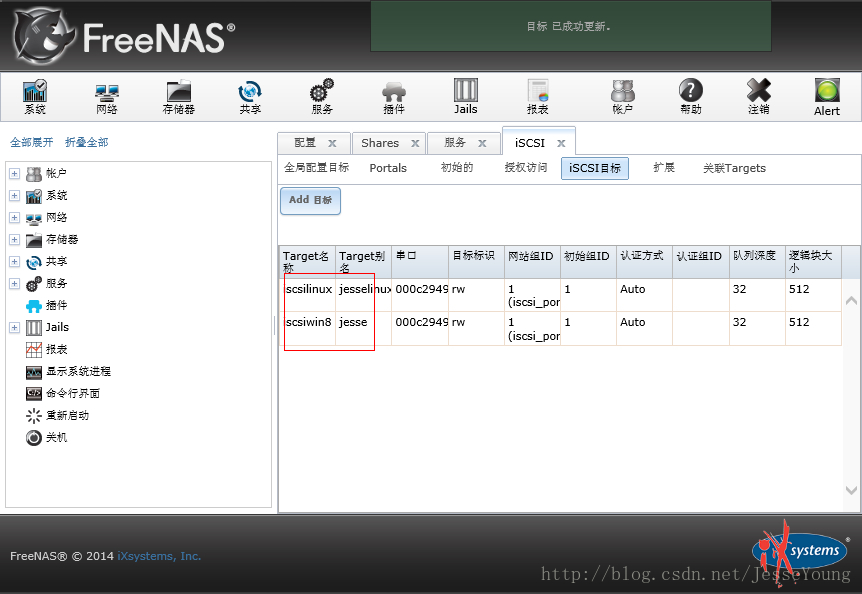Open 命令行界面 shell in sidebar
This screenshot has width=862, height=594.
[73, 393]
